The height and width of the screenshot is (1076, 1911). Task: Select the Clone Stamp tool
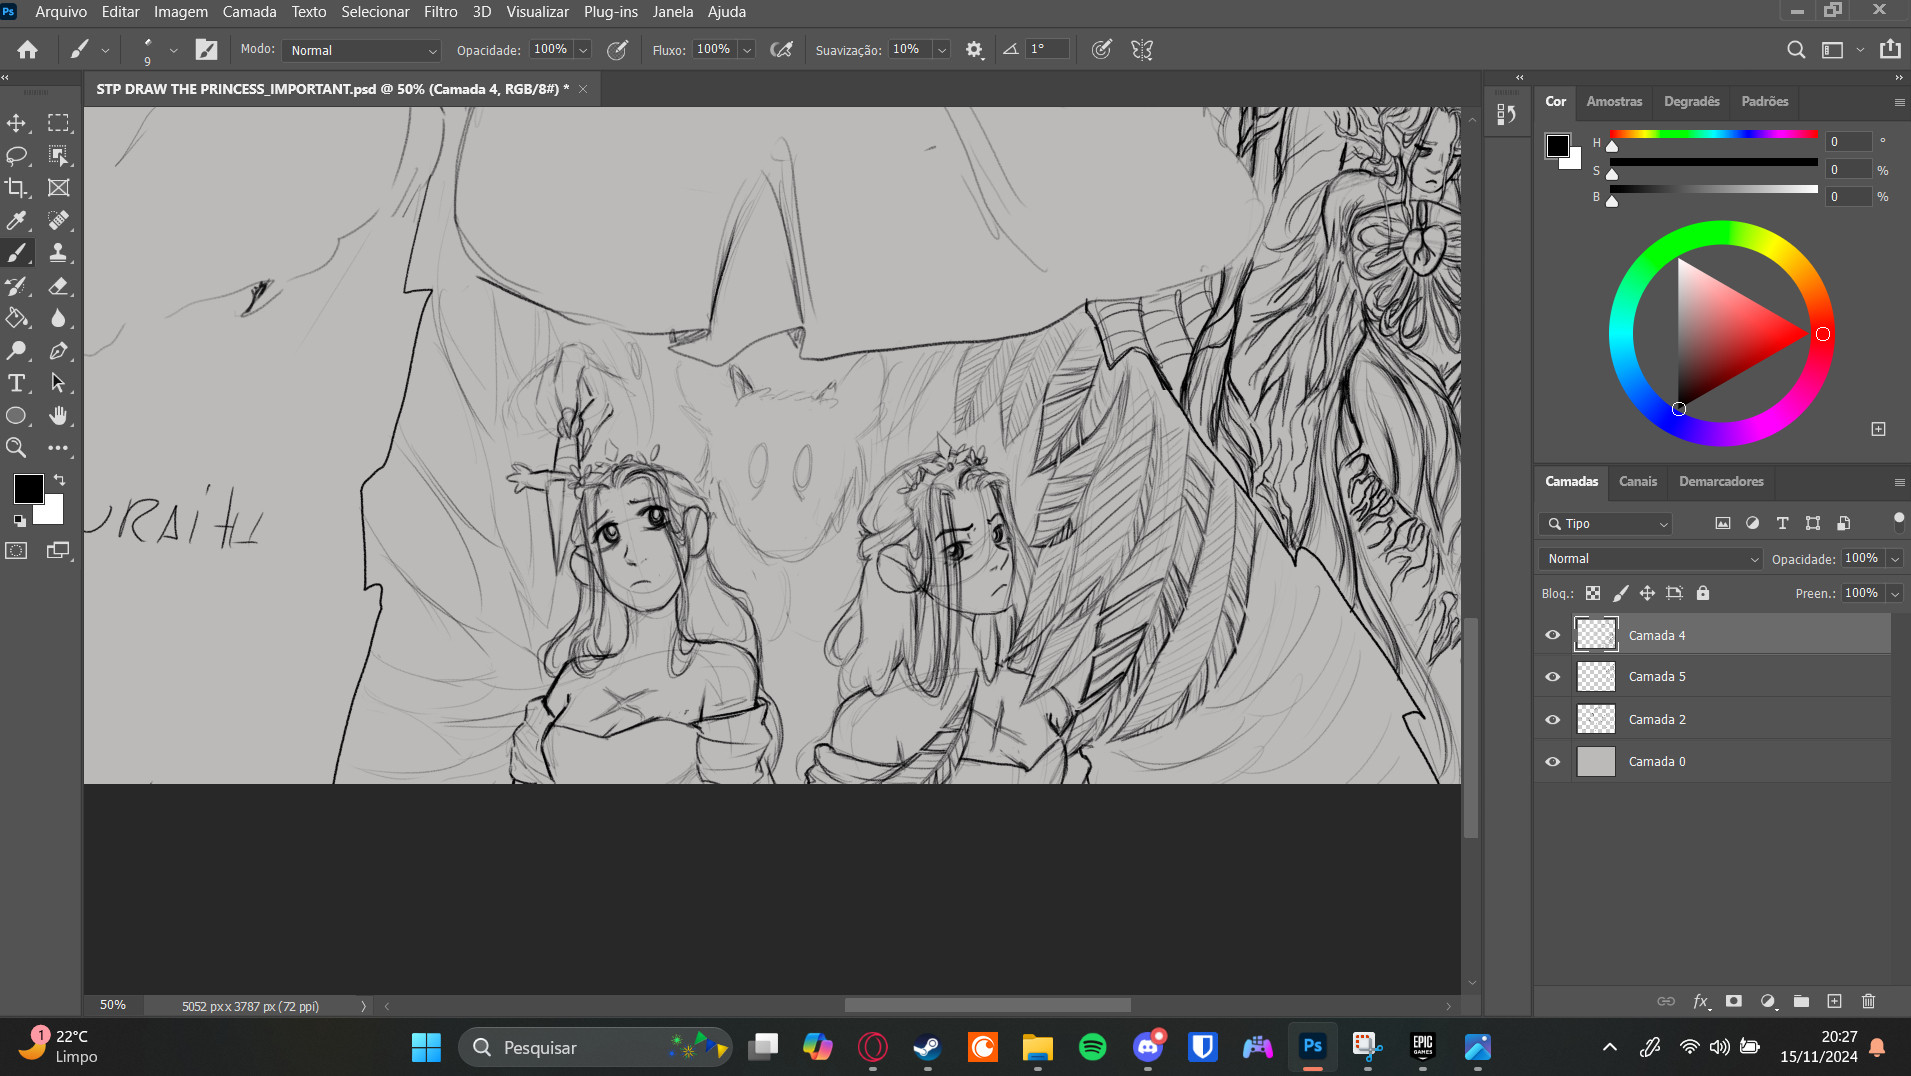59,253
